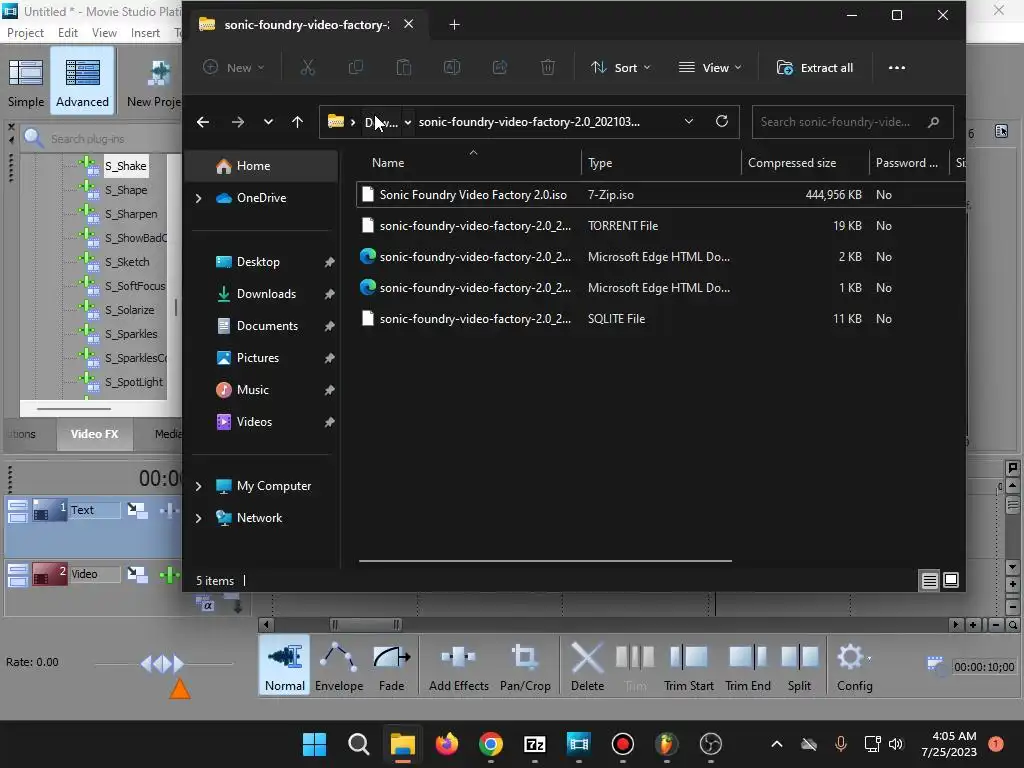Open See more options ellipsis in Explorer
Screen dimensions: 1024x768
pyautogui.click(x=897, y=67)
